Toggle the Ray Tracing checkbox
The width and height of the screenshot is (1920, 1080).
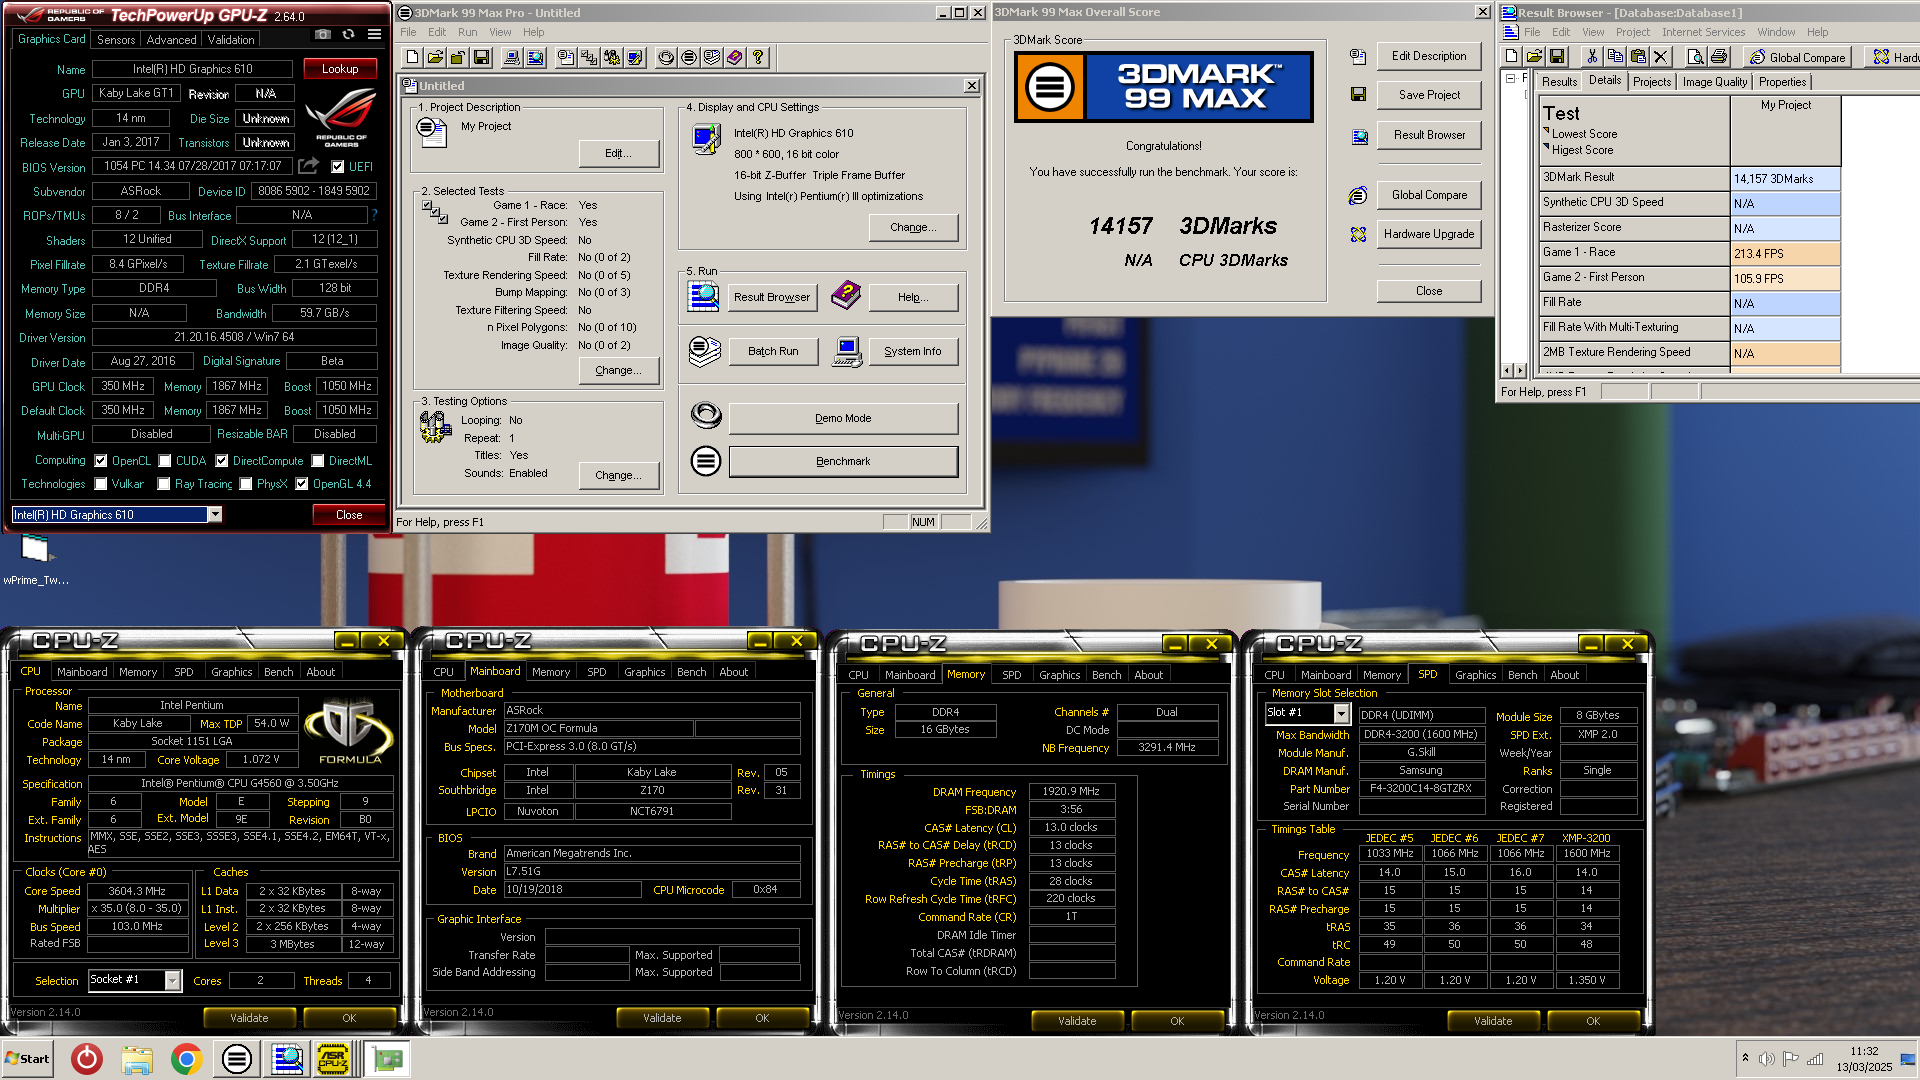click(x=164, y=484)
